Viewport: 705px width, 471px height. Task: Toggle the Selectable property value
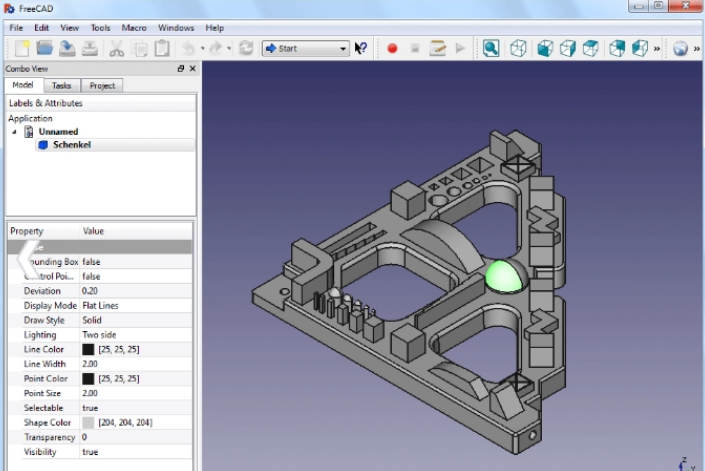tap(91, 408)
